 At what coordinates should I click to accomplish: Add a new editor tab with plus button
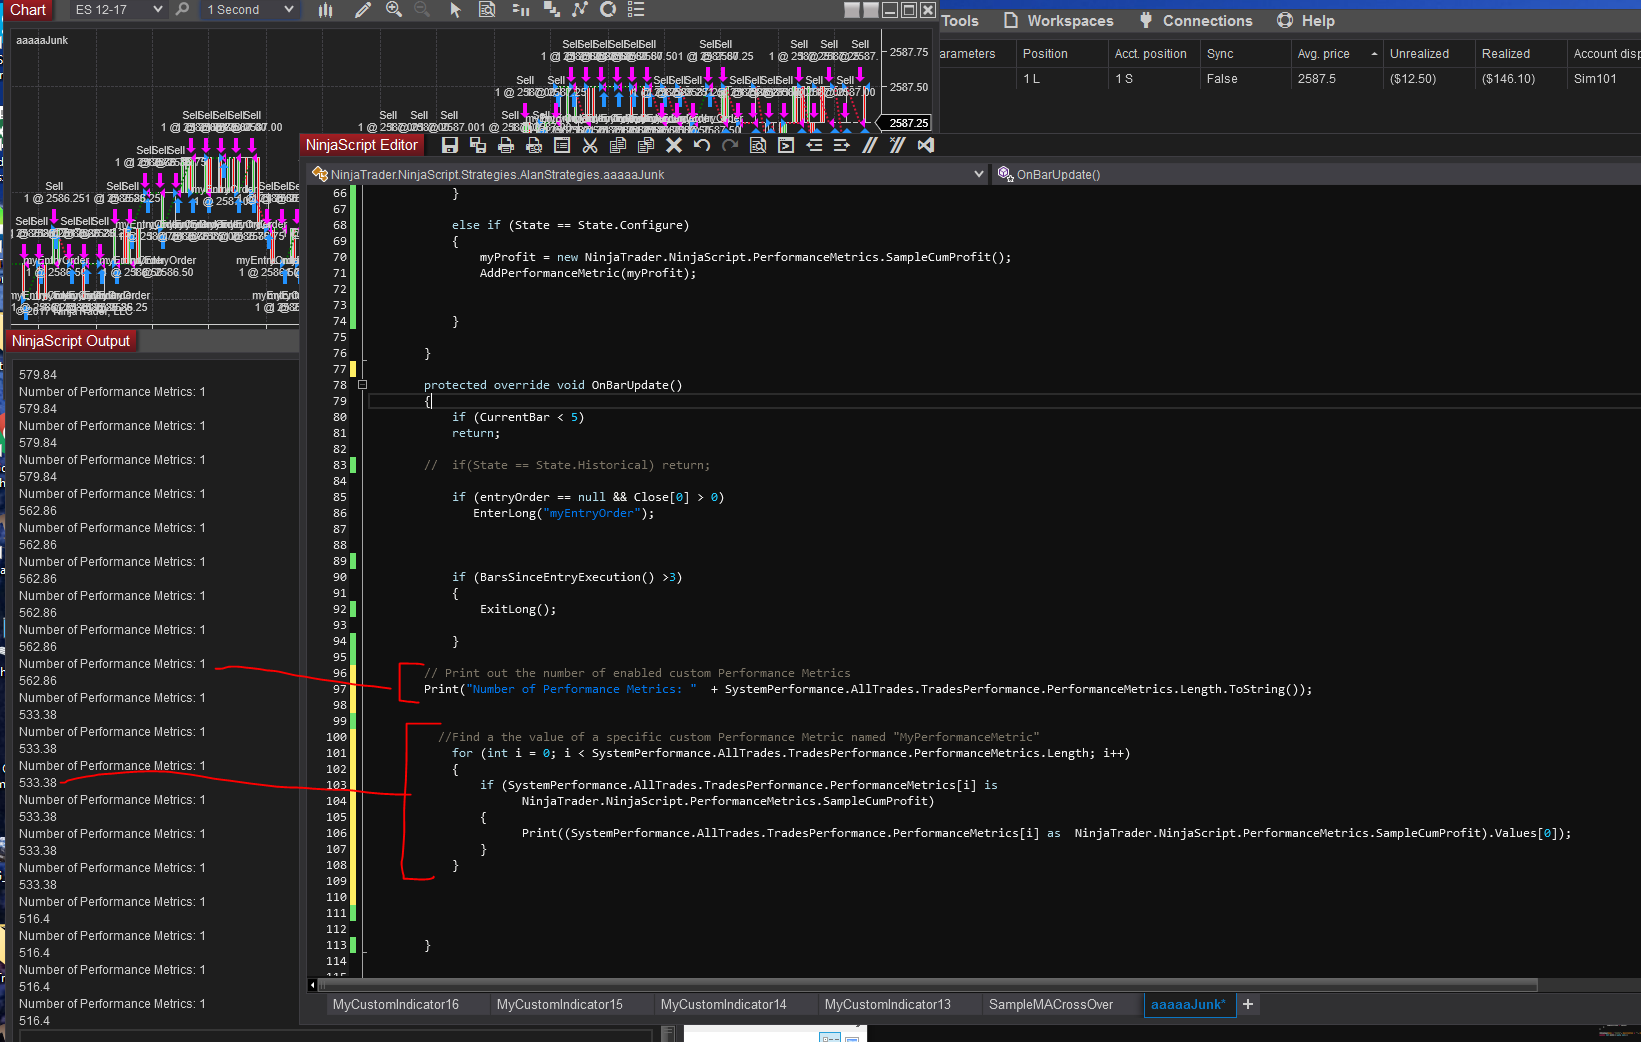pos(1248,1004)
